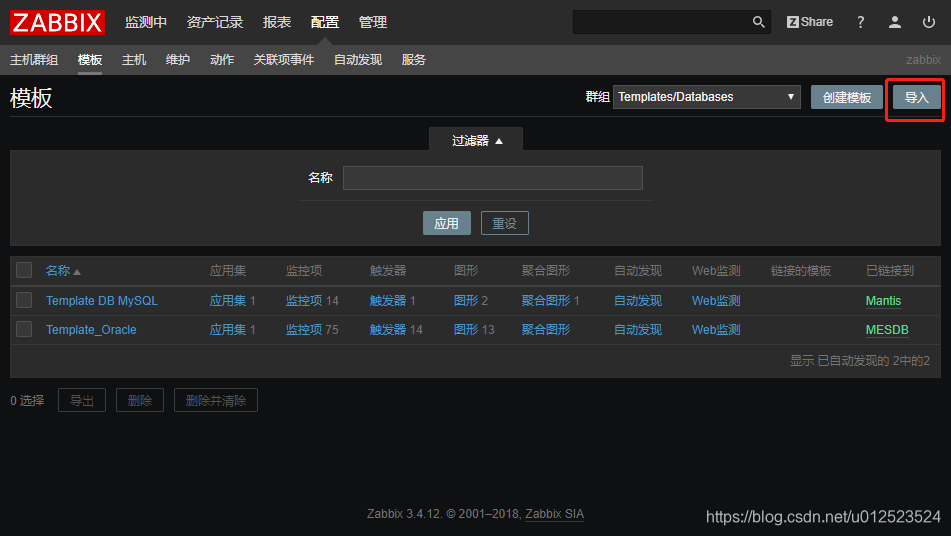This screenshot has width=951, height=536.
Task: Open Zabbix Share link
Action: (x=810, y=22)
